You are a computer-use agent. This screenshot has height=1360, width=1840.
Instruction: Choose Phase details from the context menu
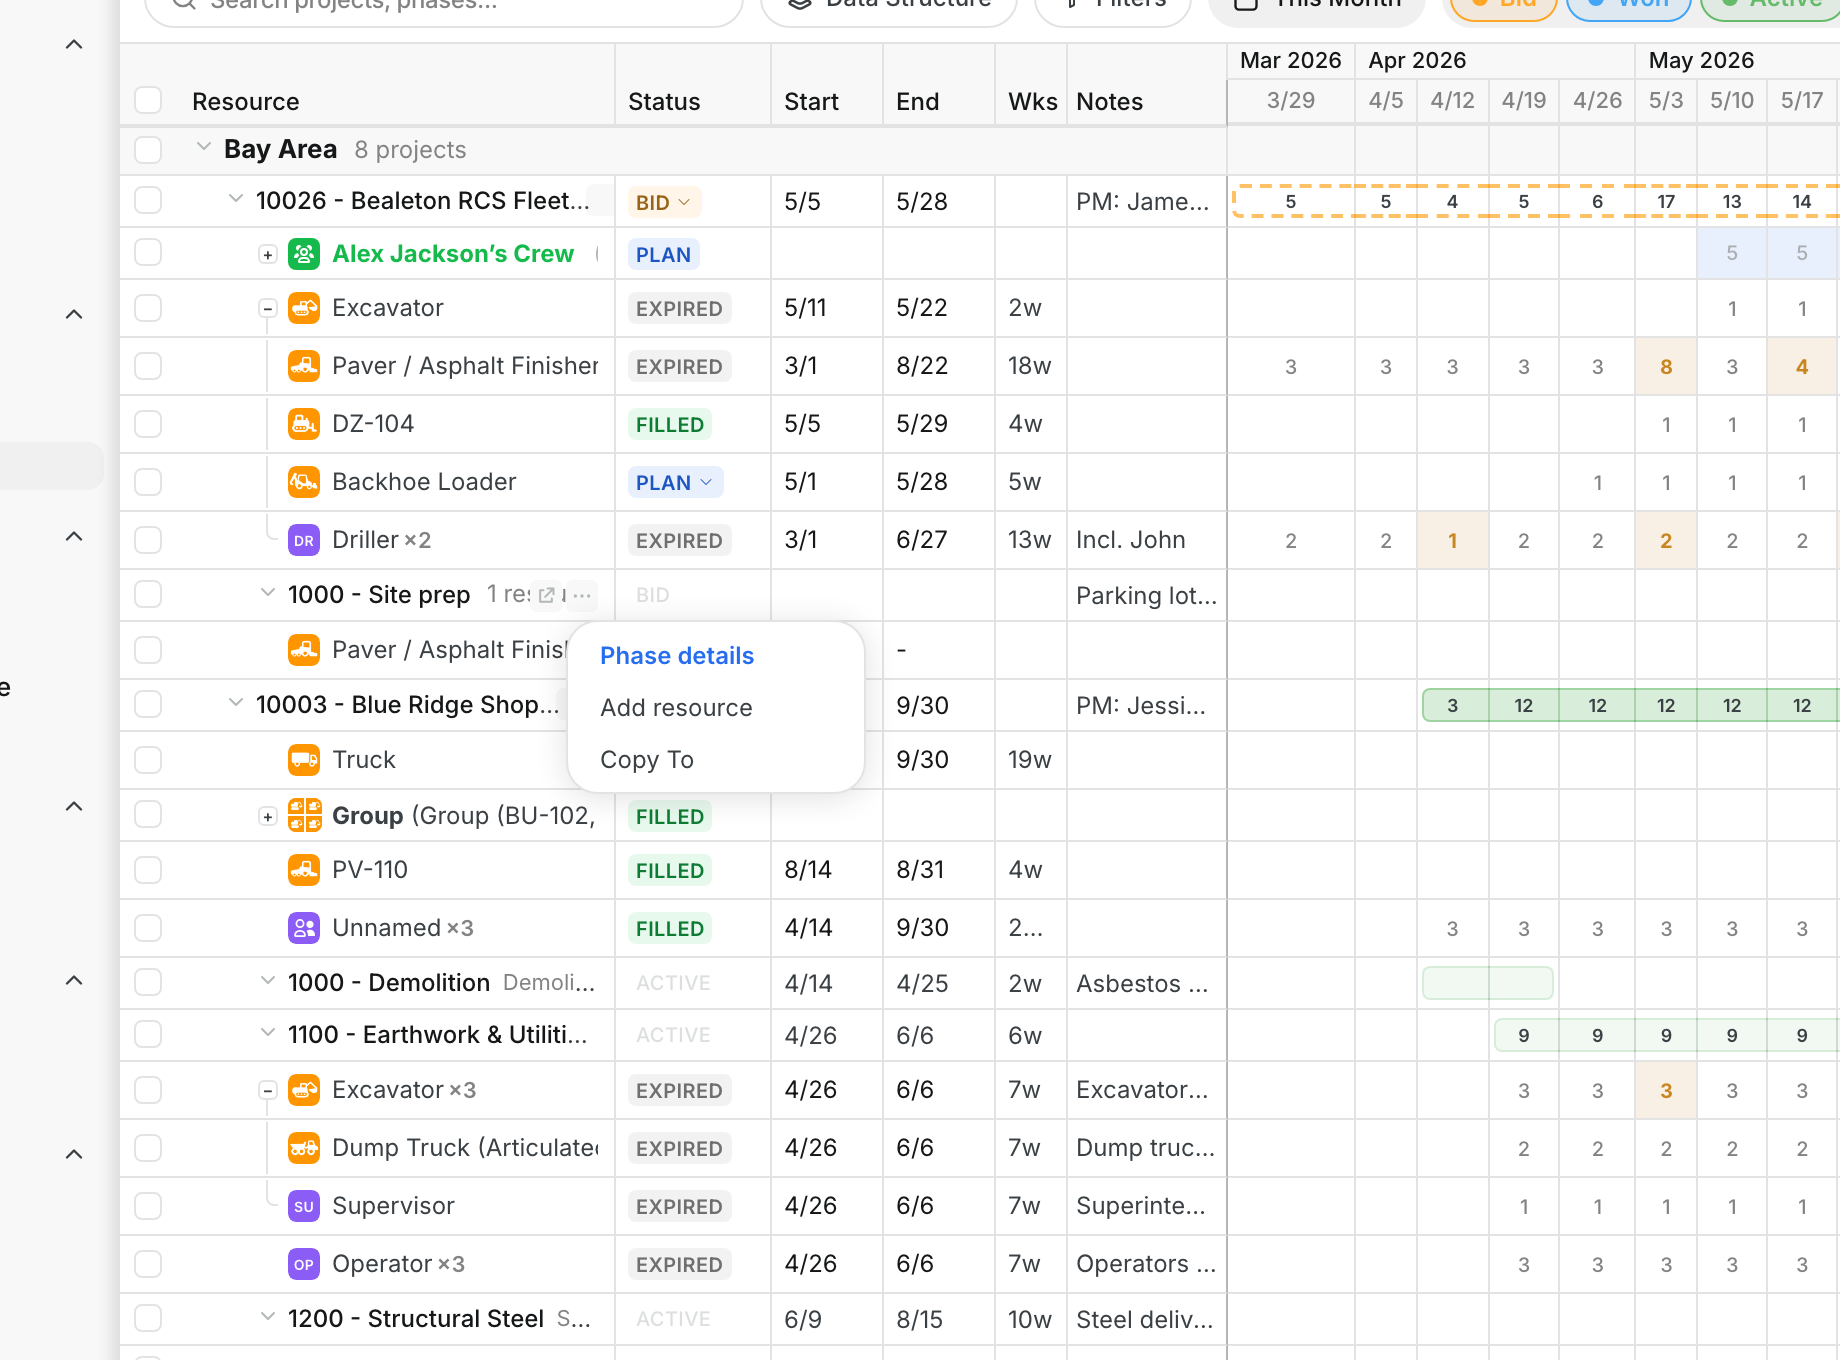coord(677,656)
